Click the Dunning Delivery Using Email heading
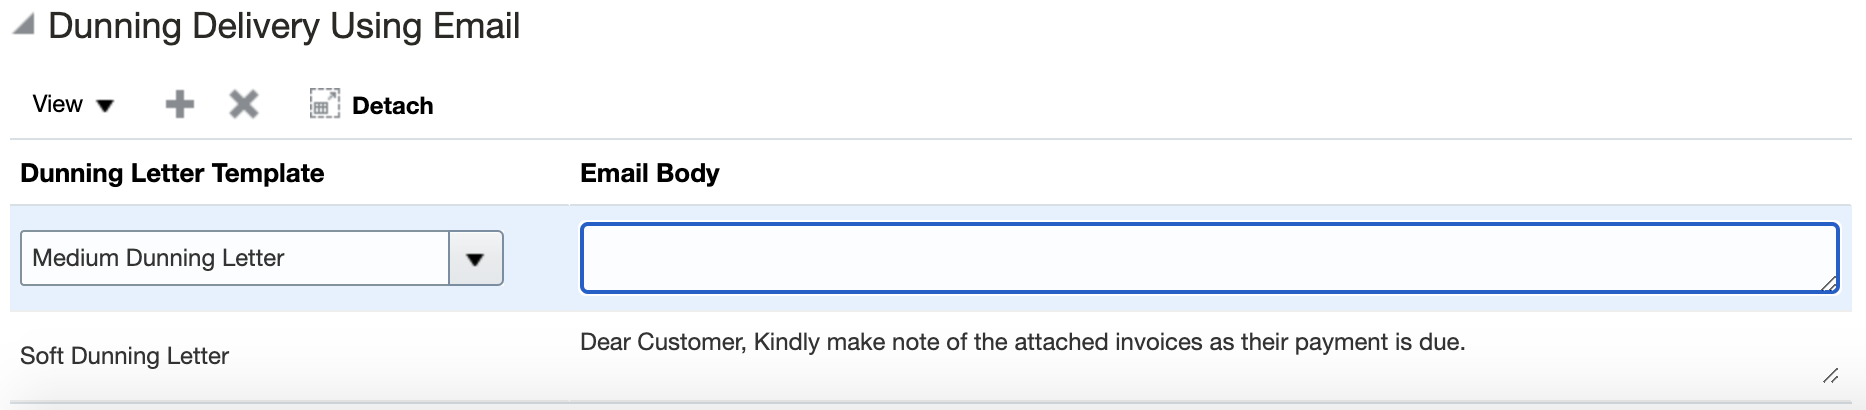 pos(284,26)
